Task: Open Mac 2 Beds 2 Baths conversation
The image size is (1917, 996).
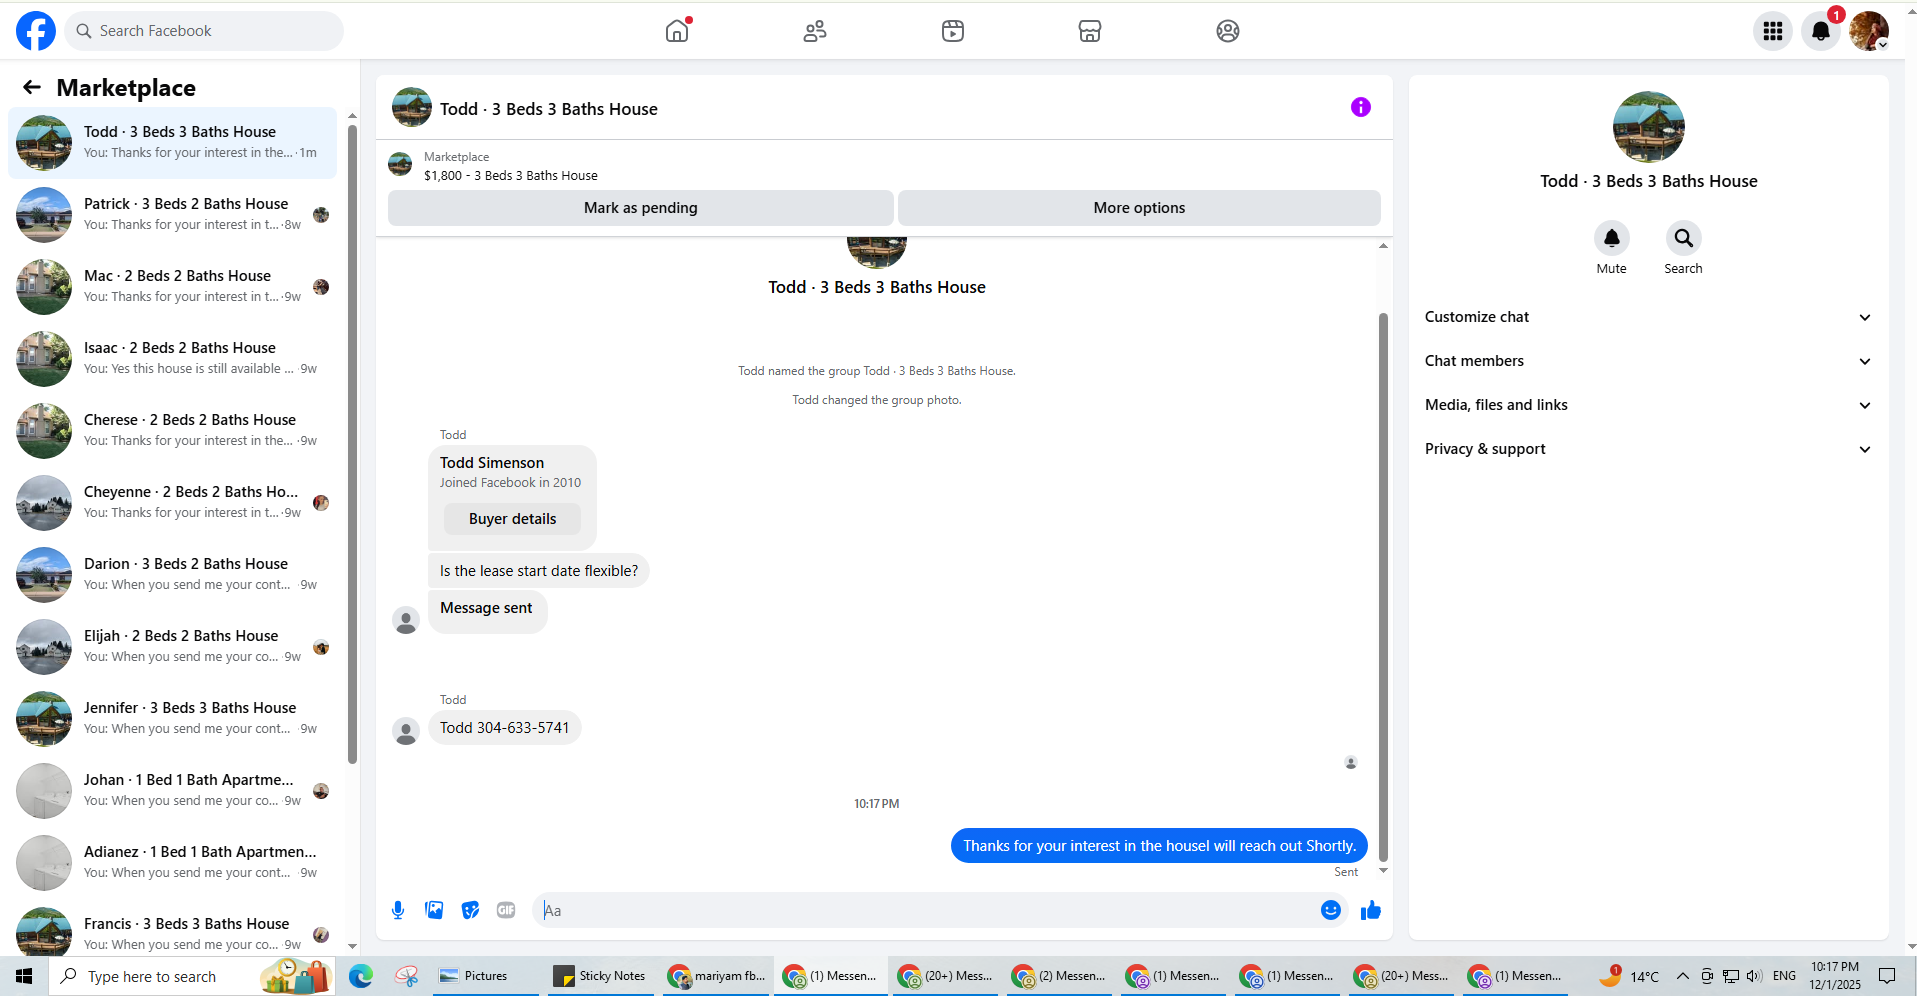Action: pos(173,287)
